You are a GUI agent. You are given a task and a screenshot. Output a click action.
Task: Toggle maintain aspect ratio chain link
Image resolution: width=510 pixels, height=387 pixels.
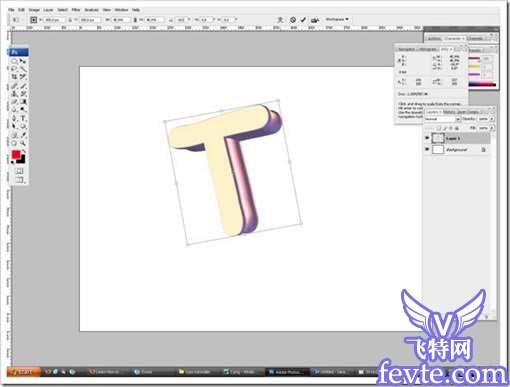pyautogui.click(x=135, y=20)
